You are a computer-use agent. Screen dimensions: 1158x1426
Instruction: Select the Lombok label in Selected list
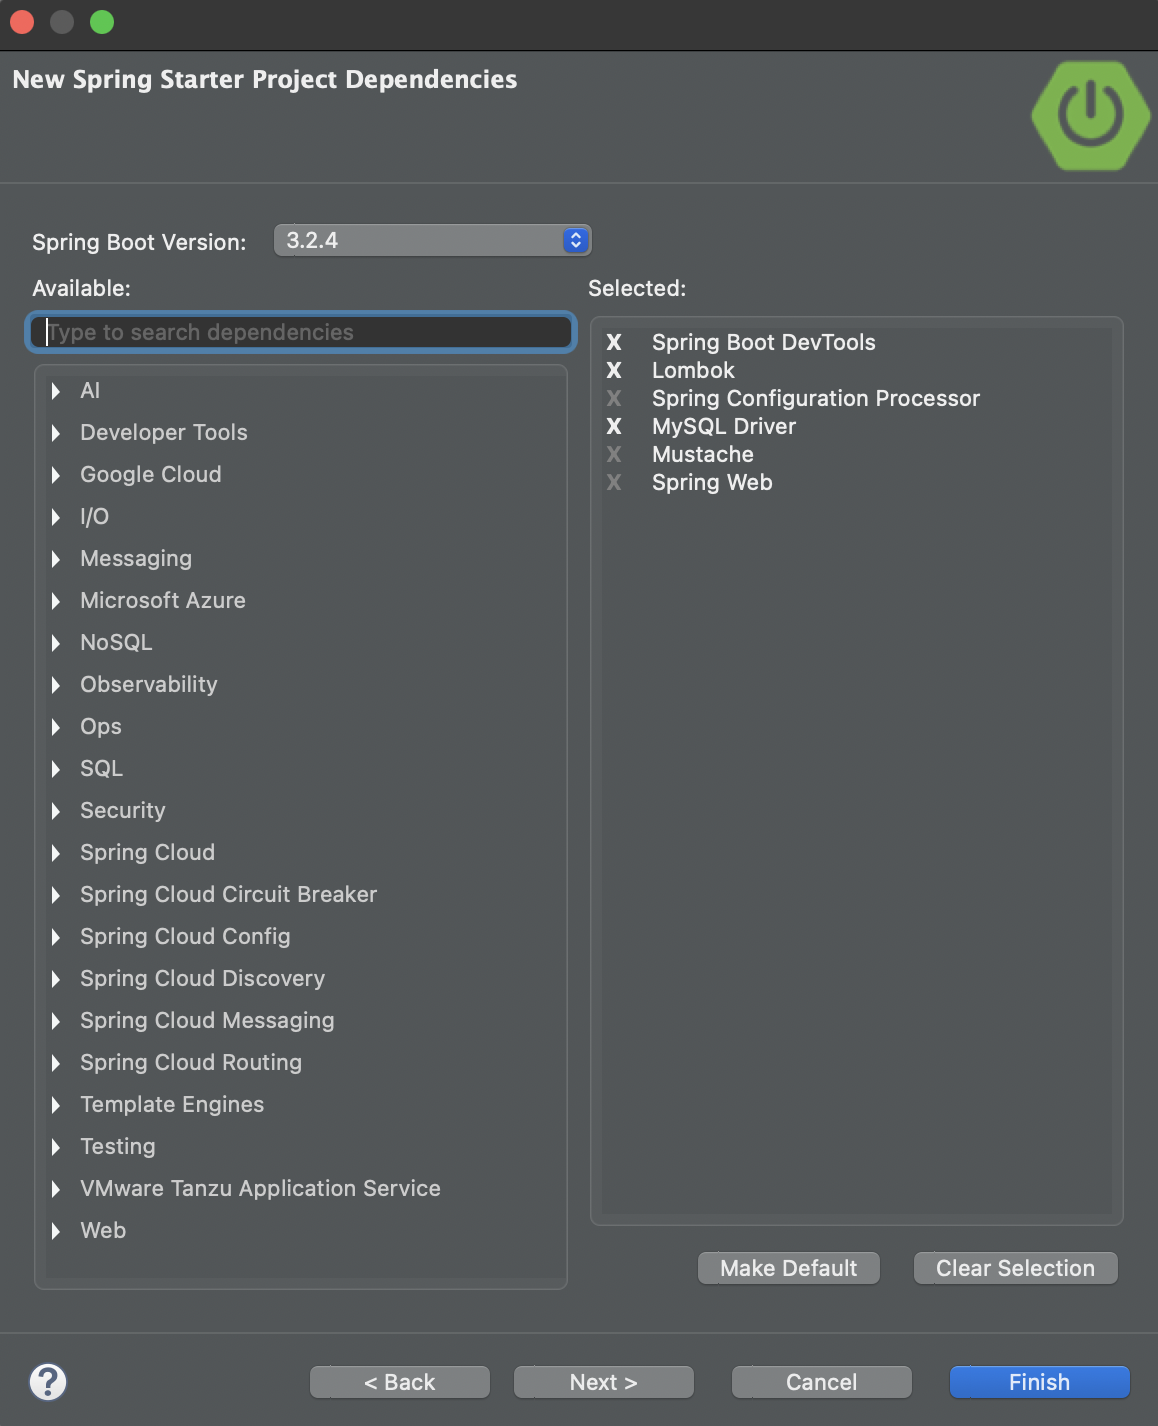[x=693, y=370]
